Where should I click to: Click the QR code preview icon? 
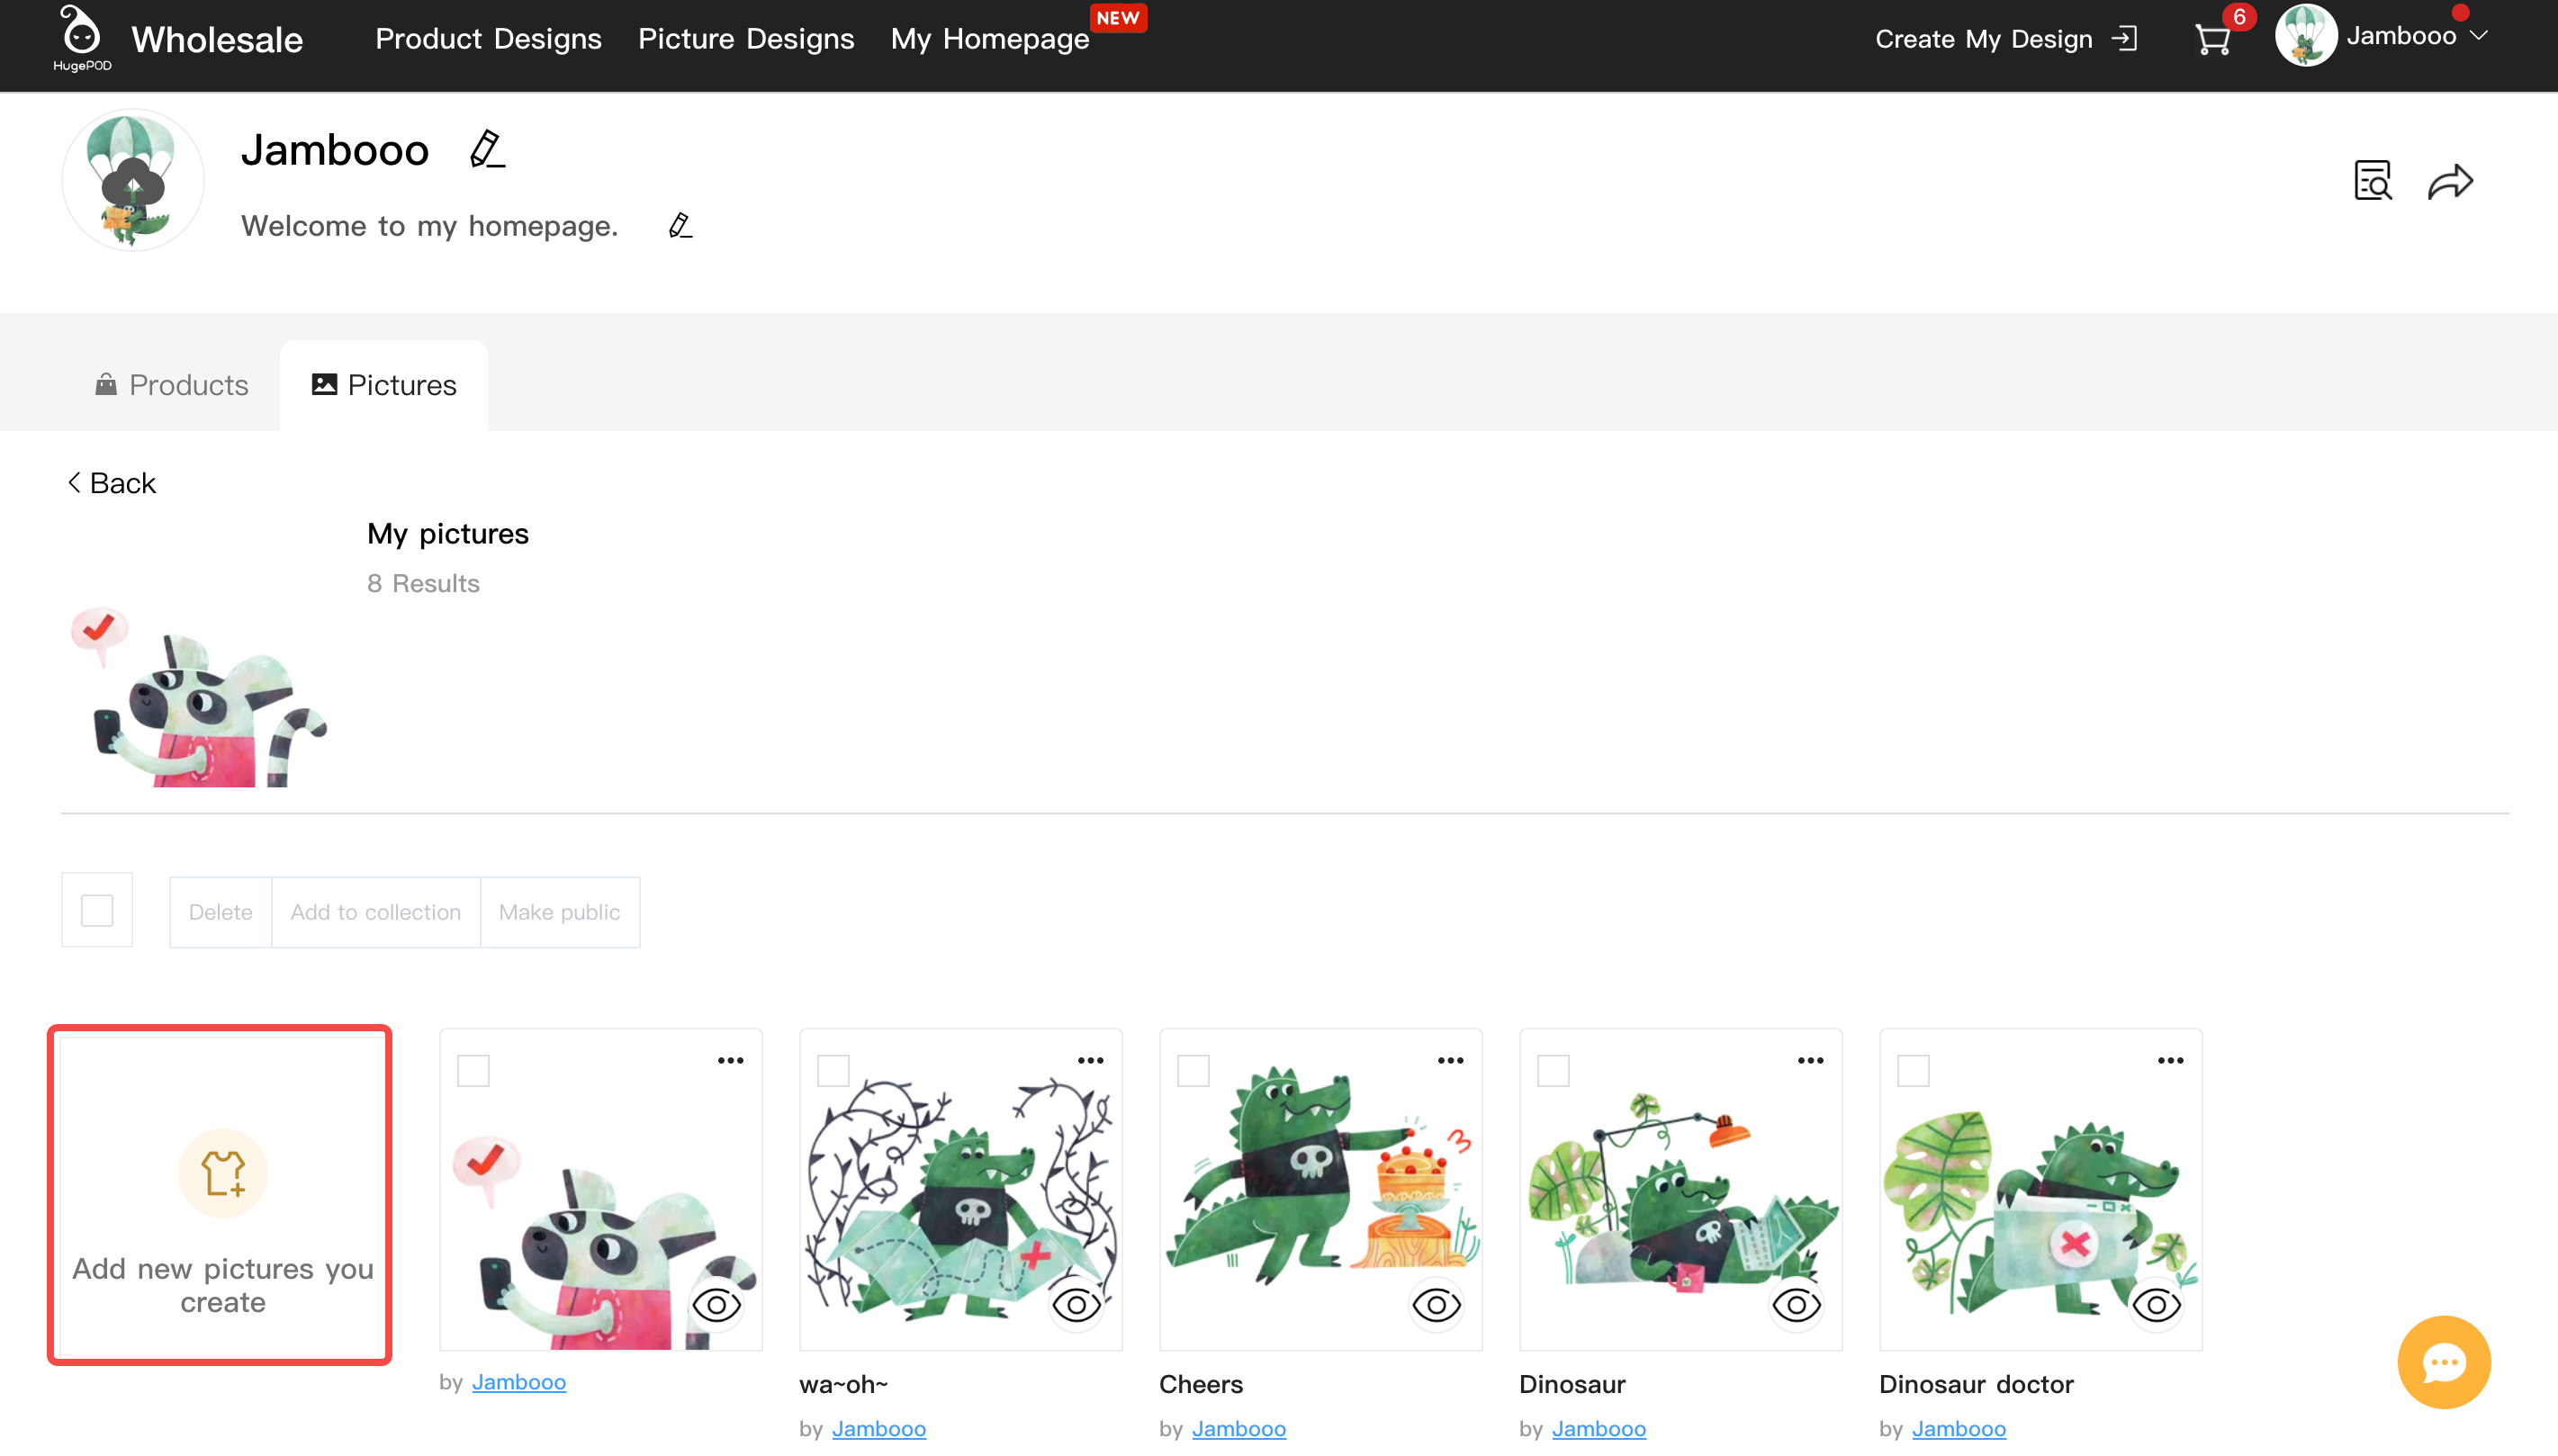(x=2373, y=181)
